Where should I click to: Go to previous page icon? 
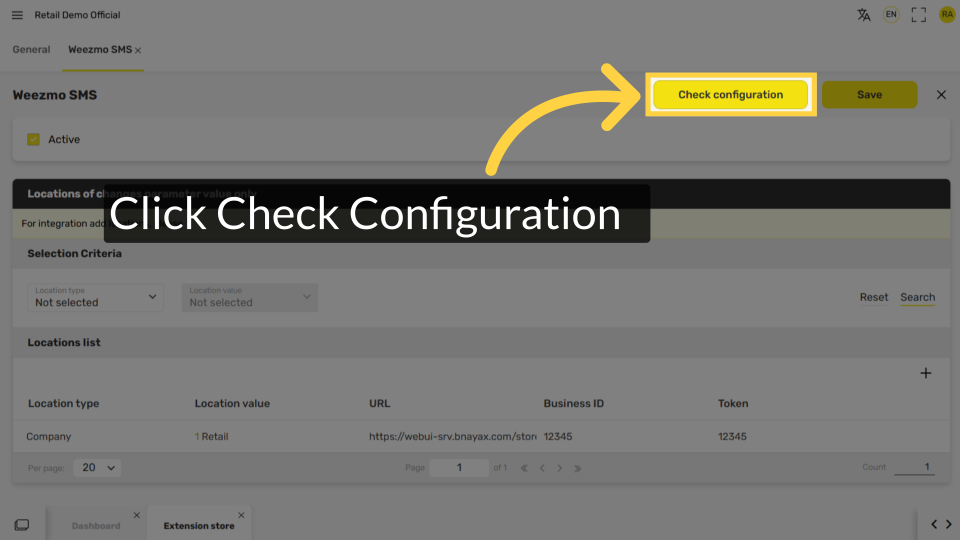[x=542, y=468]
